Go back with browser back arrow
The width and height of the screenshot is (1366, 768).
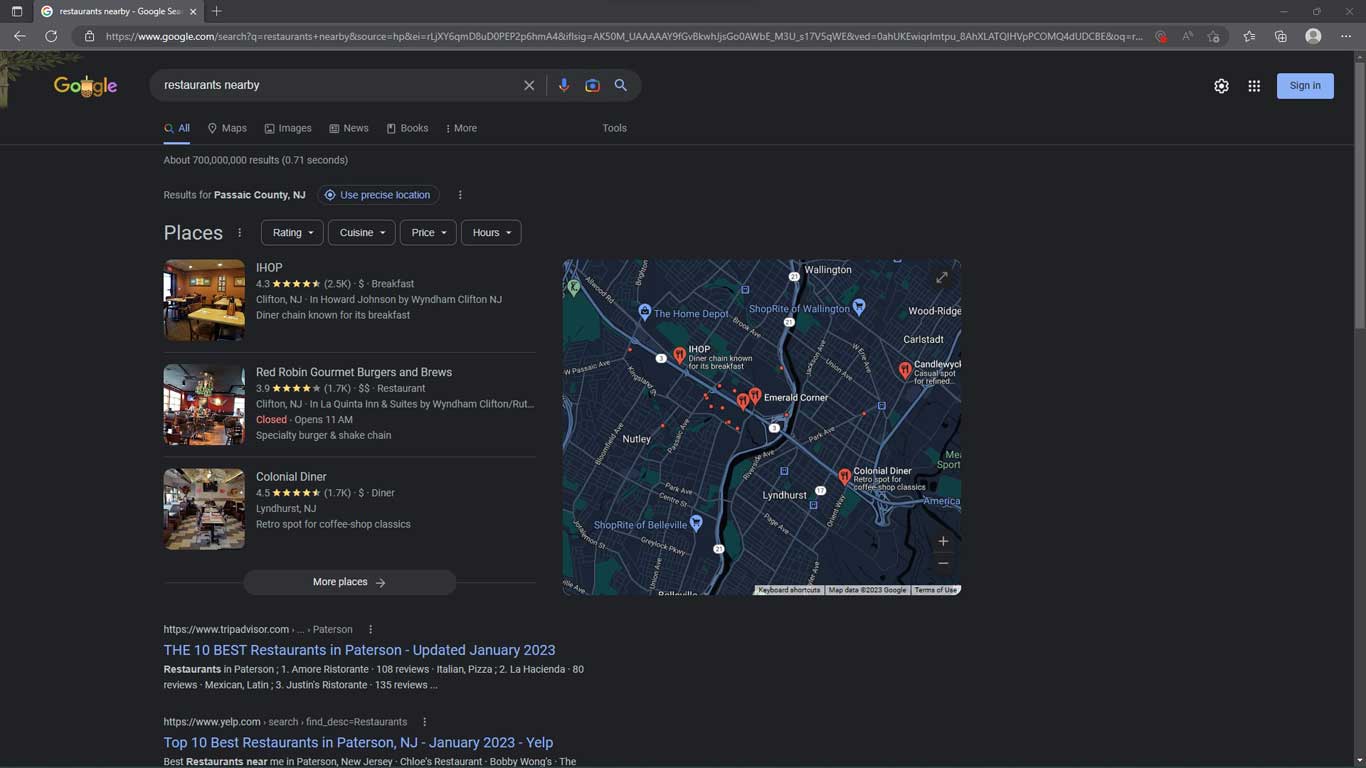20,36
